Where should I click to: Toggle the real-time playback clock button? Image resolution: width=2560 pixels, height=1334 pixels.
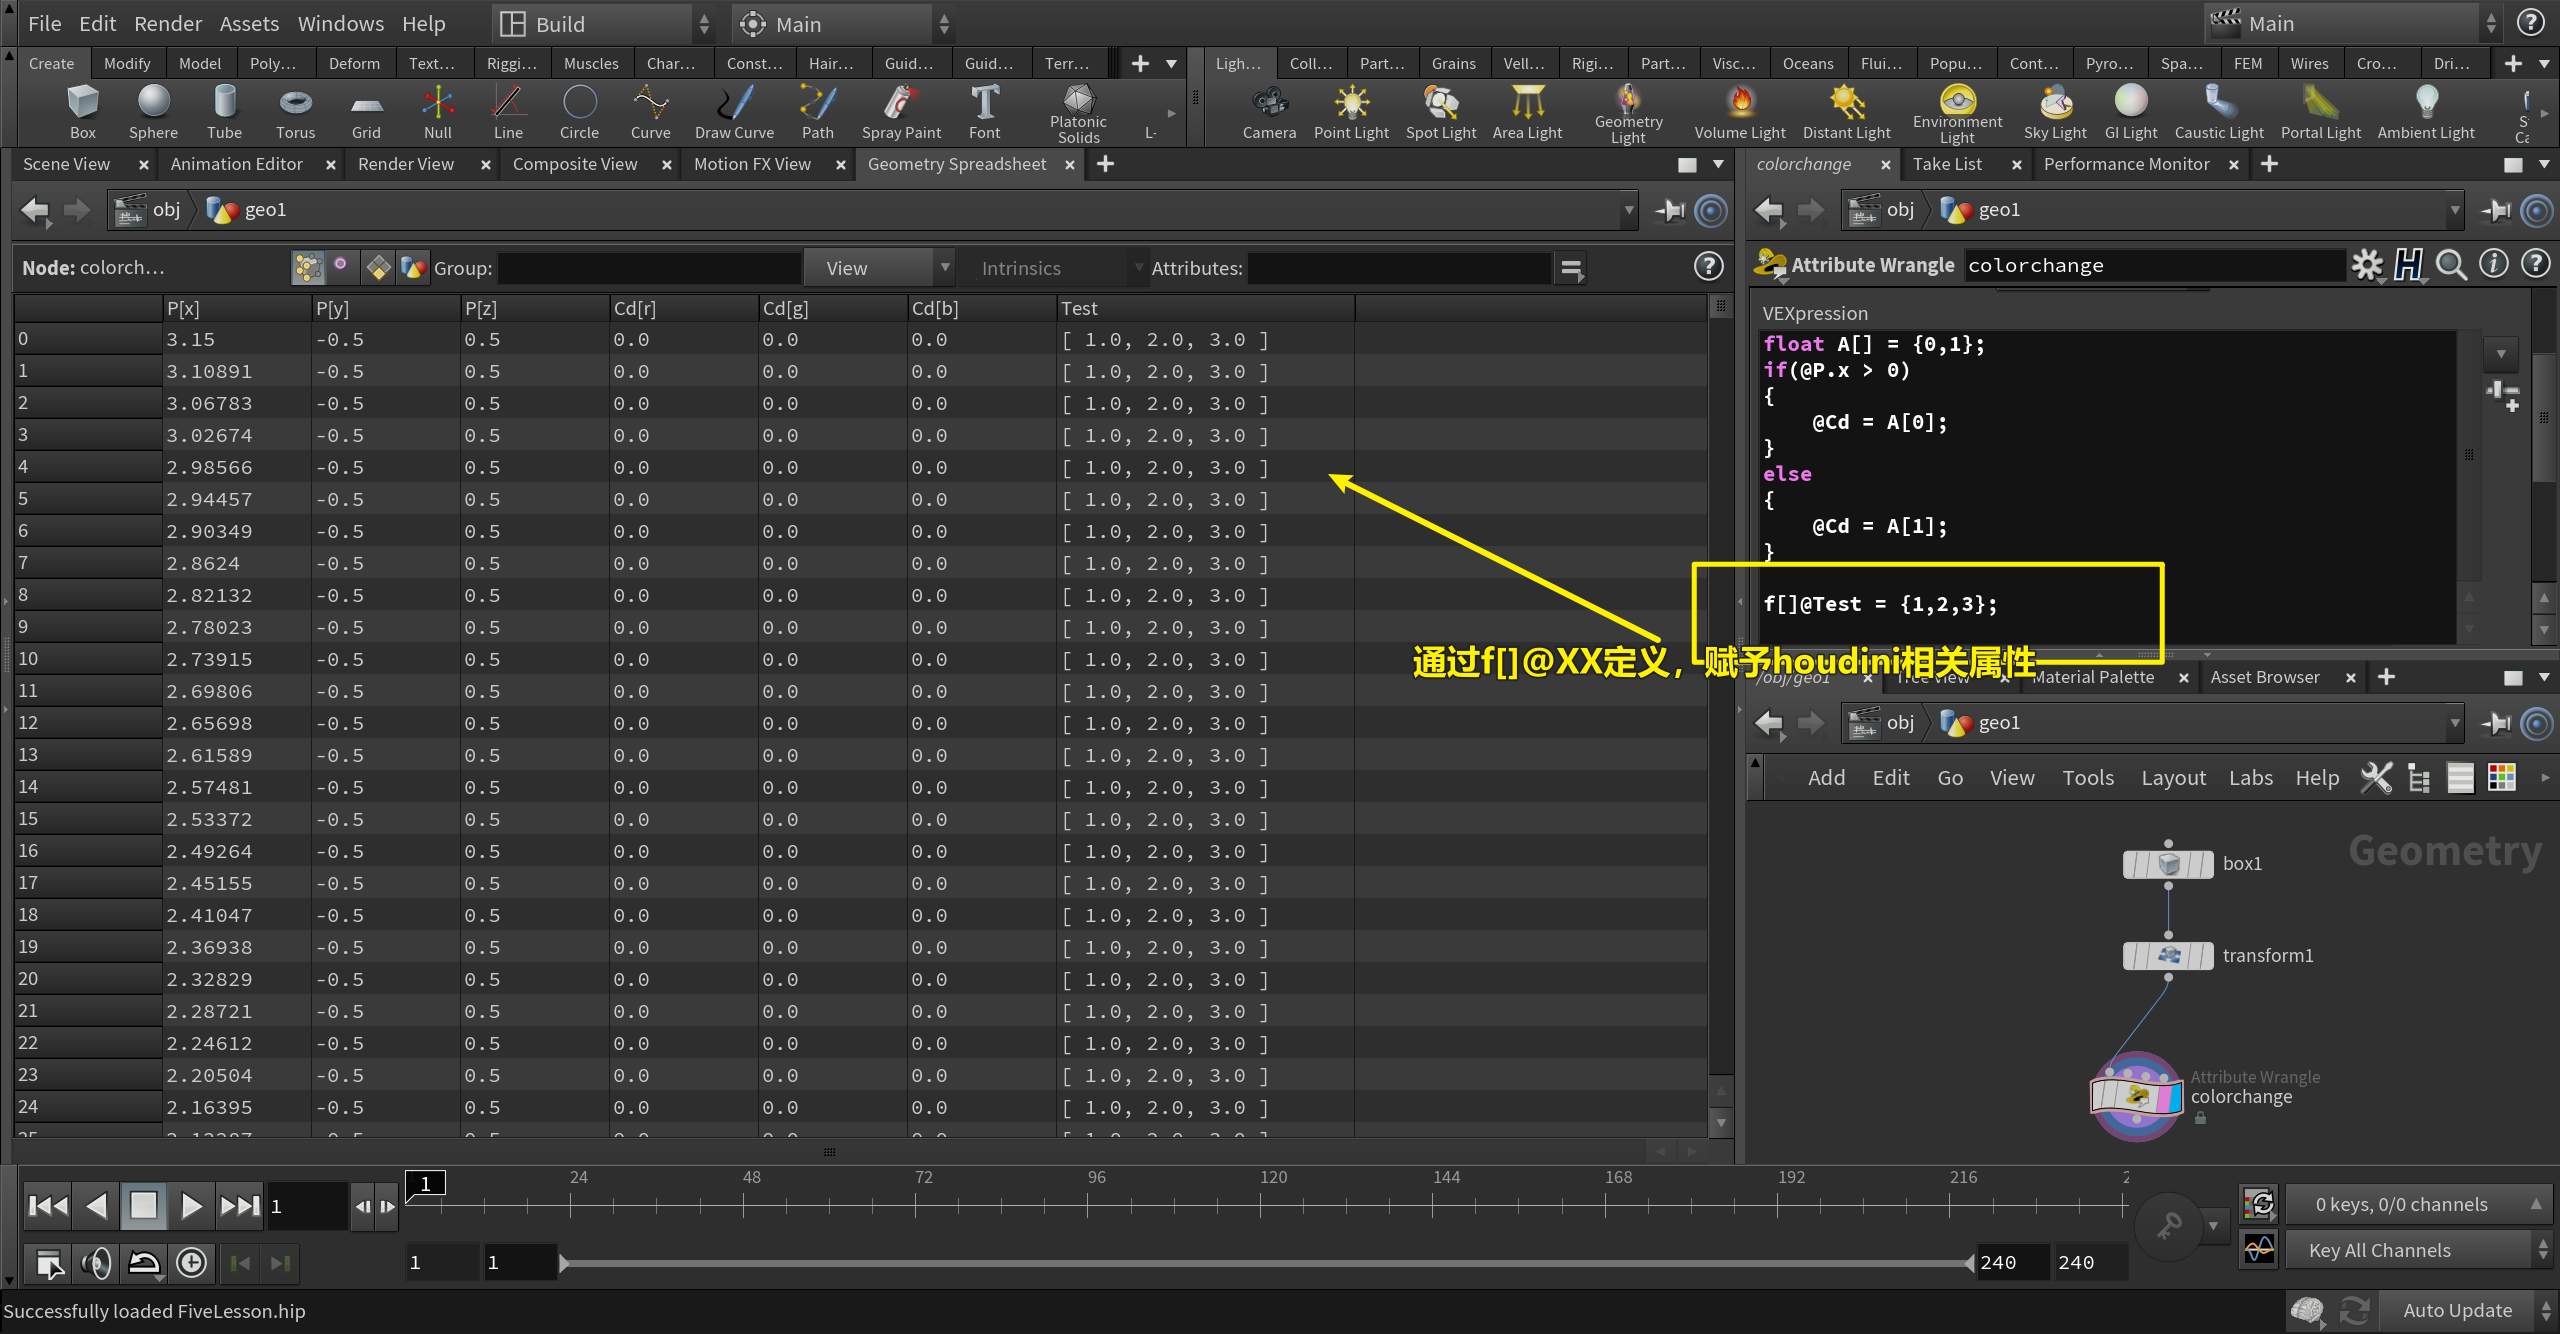(x=191, y=1263)
